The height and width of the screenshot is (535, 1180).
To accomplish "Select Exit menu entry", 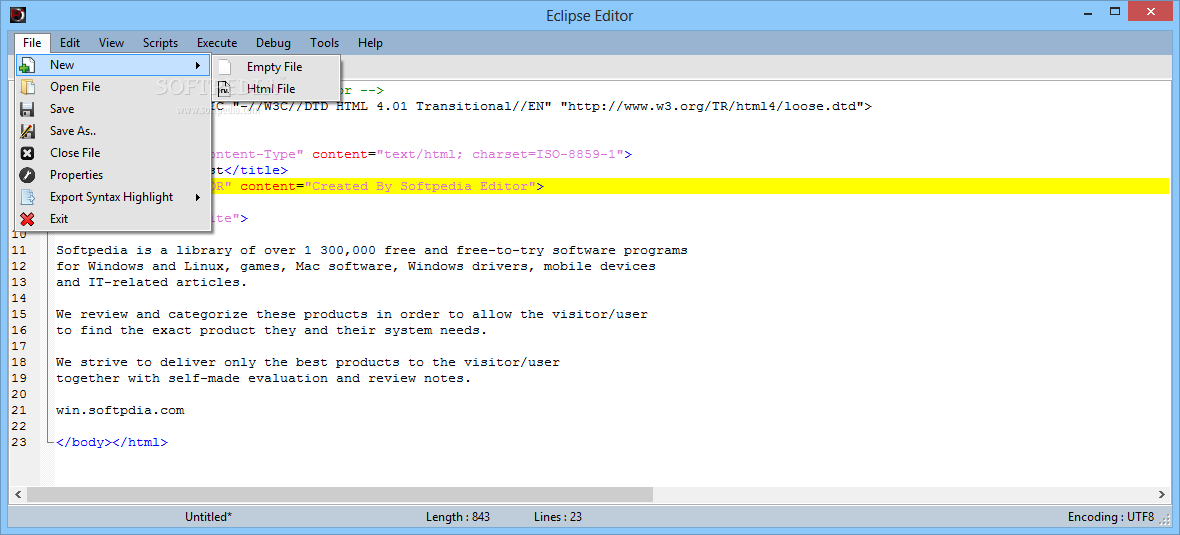I will pos(113,219).
